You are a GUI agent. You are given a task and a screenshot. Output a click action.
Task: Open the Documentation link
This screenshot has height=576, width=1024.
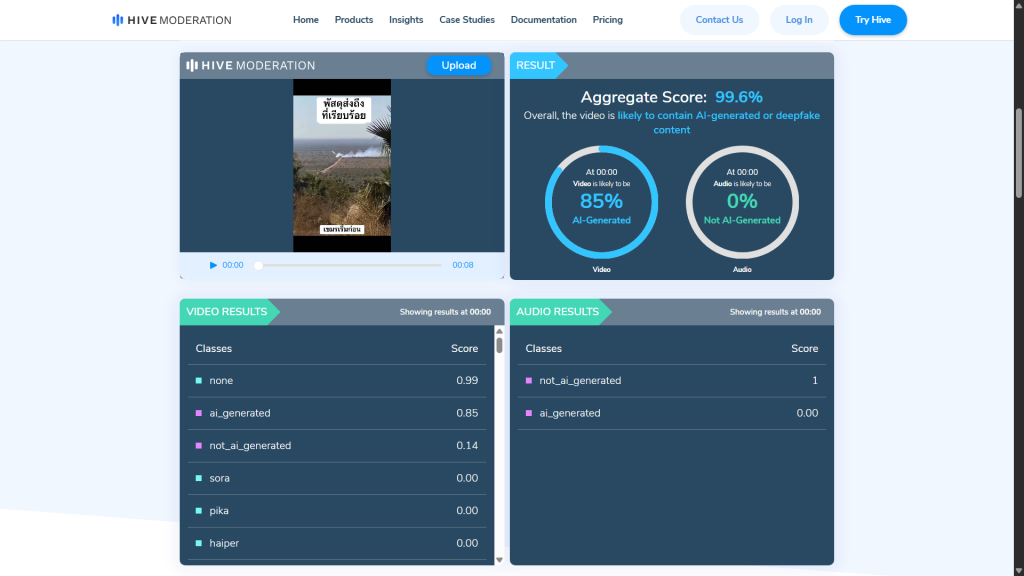(x=543, y=20)
